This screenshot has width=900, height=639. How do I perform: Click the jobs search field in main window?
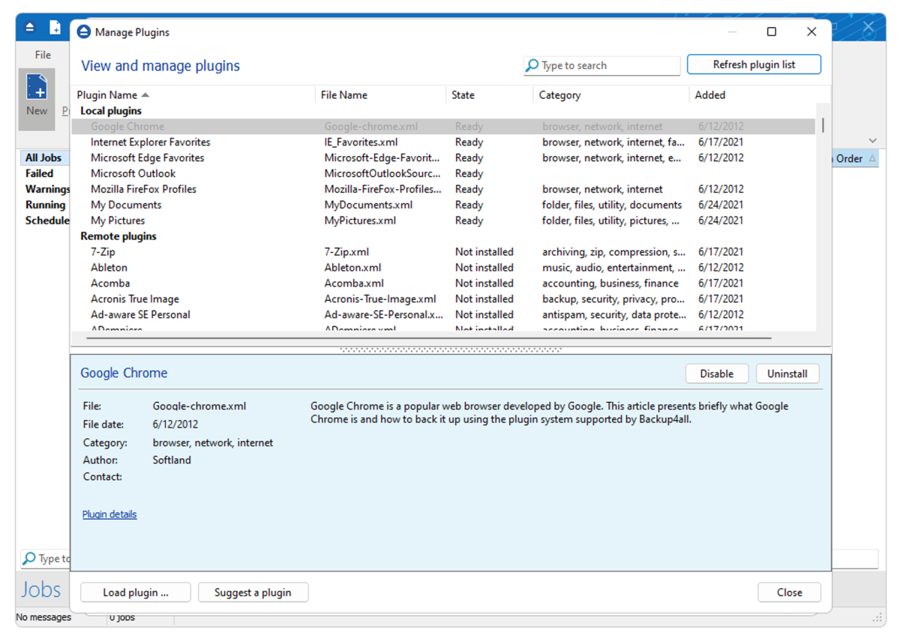(x=450, y=558)
